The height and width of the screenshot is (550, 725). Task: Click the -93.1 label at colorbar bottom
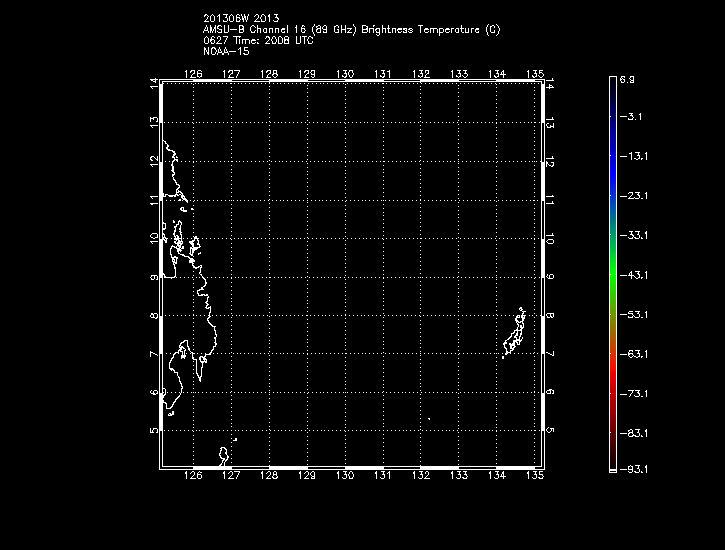click(x=633, y=469)
